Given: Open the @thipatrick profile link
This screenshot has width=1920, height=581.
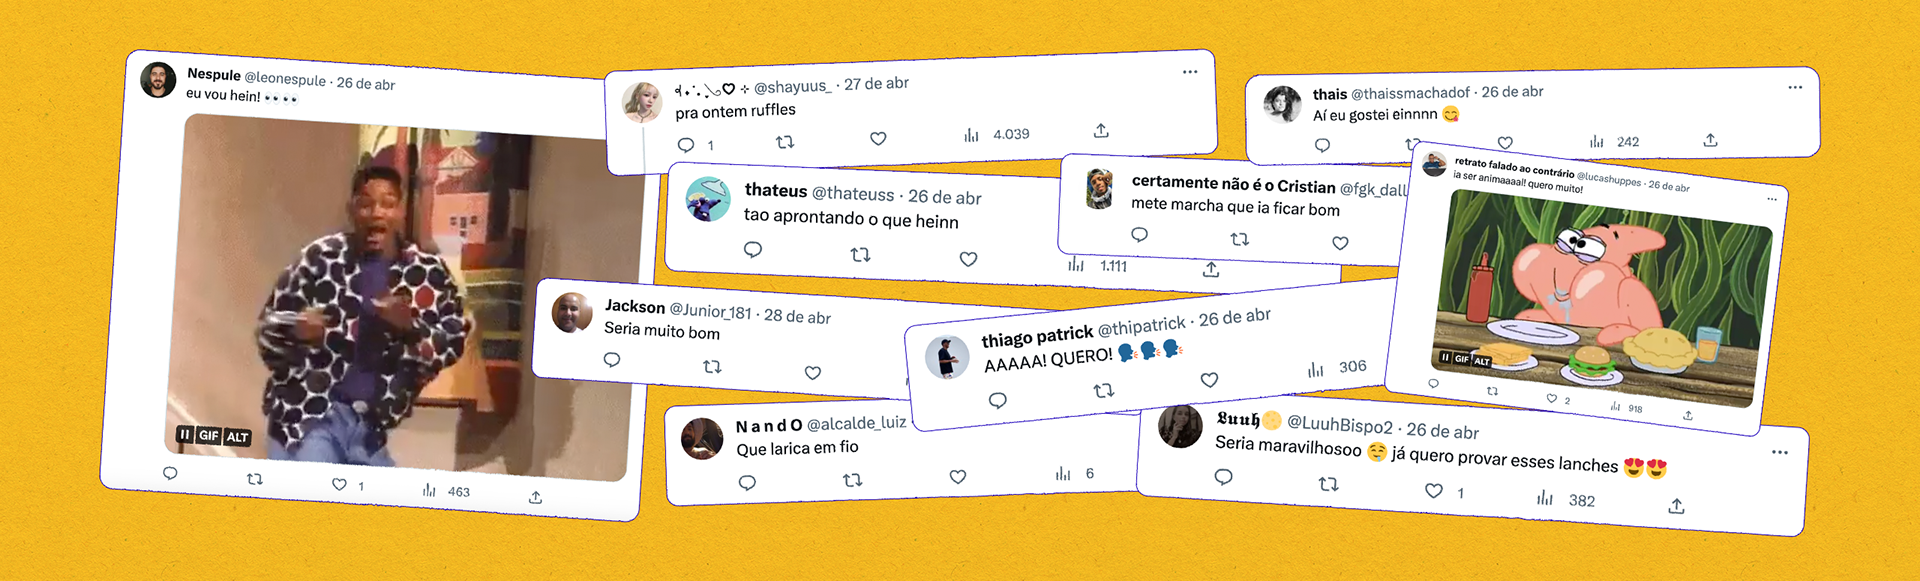Looking at the screenshot, I should coord(1141,325).
